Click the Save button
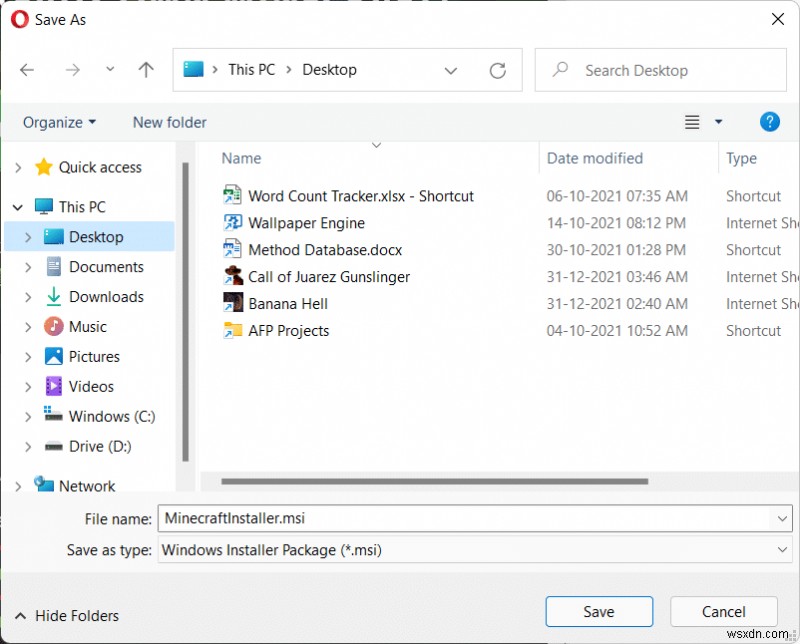Screen dimensions: 800x644 point(599,611)
